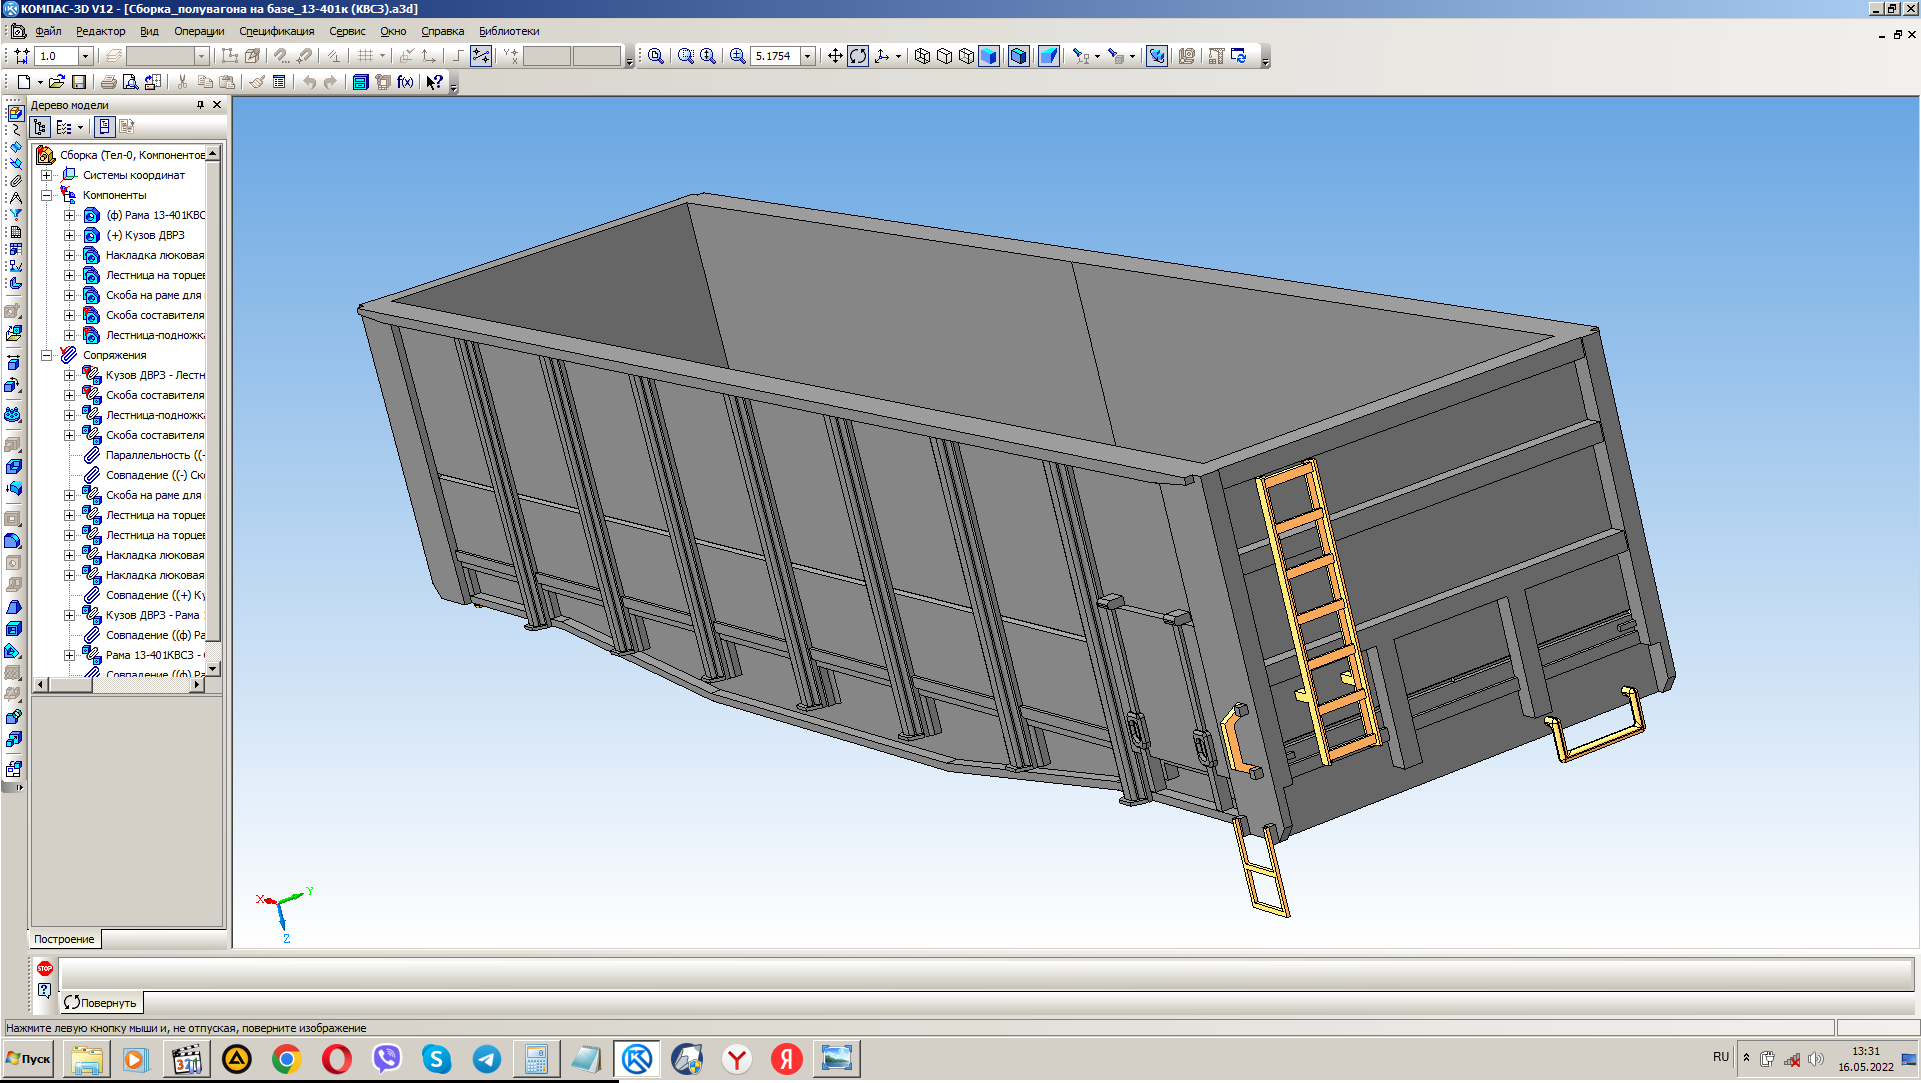Toggle shaded display mode
The width and height of the screenshot is (1921, 1083).
click(989, 56)
